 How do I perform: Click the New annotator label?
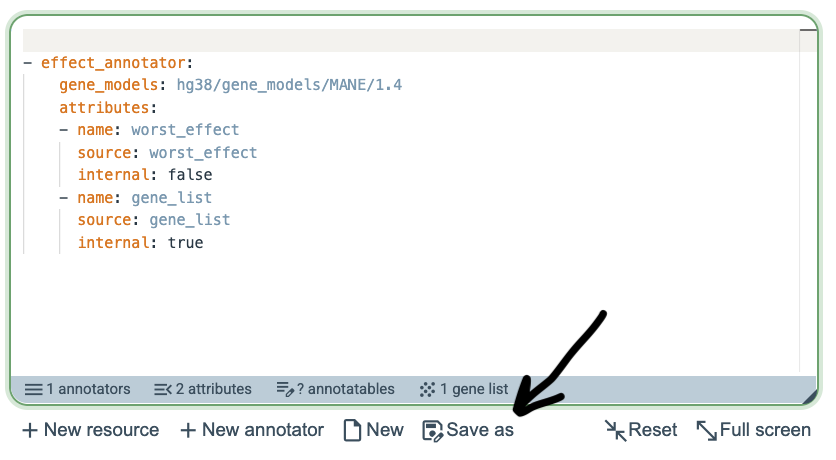(263, 430)
